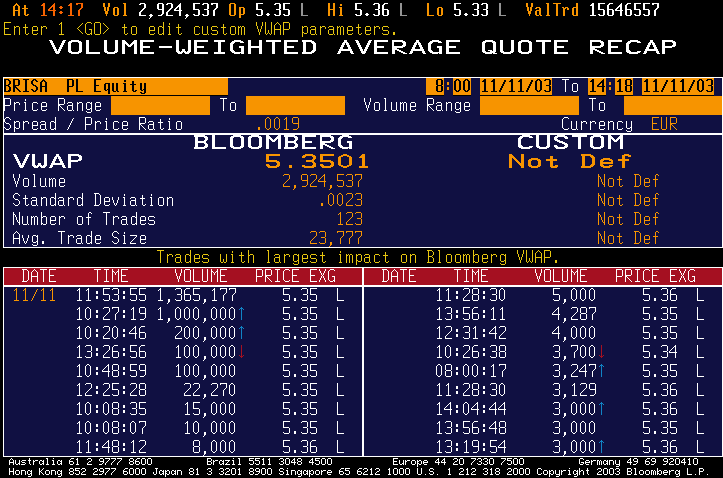Select the 10:08:07 trade of 10,000
Viewport: 723px width, 478px height.
click(183, 428)
